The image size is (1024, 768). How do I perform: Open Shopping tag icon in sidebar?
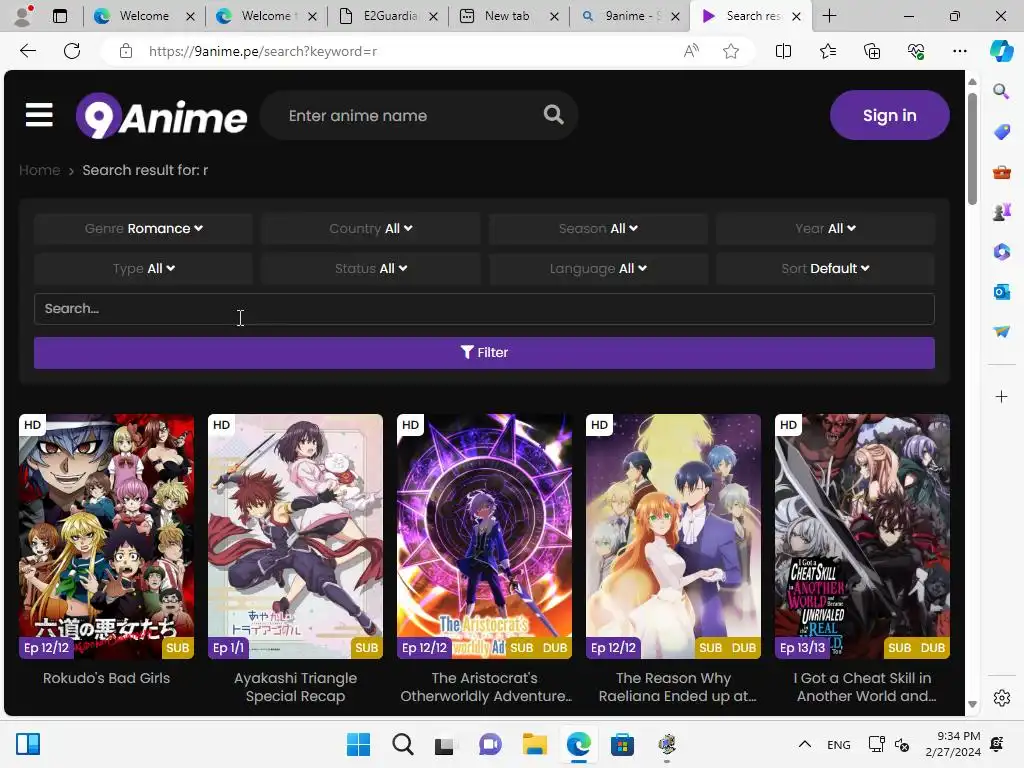1001,132
